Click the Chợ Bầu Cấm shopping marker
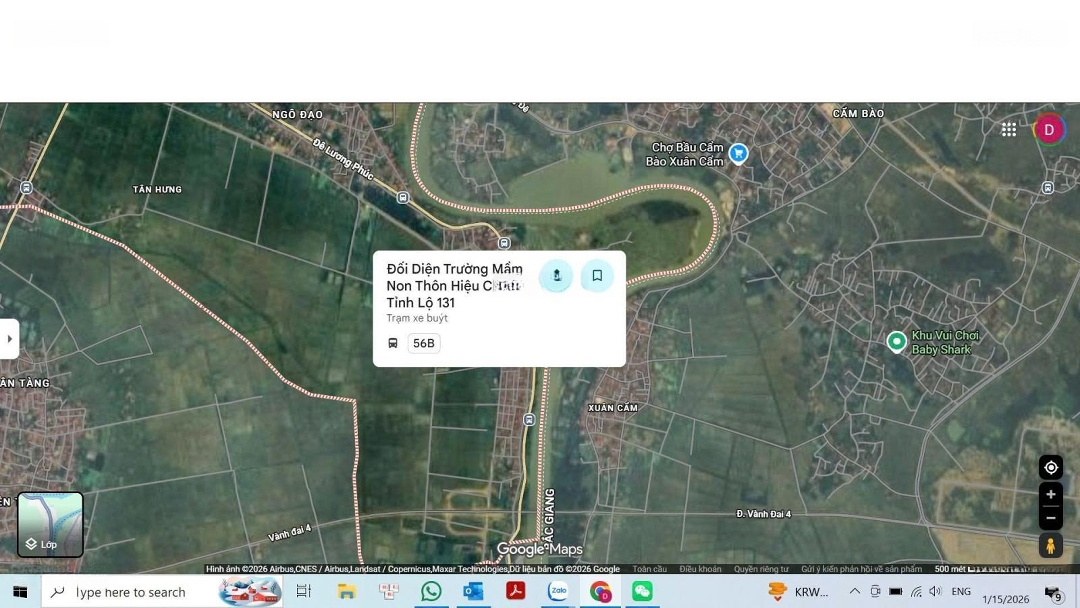1080x608 pixels. (x=738, y=153)
